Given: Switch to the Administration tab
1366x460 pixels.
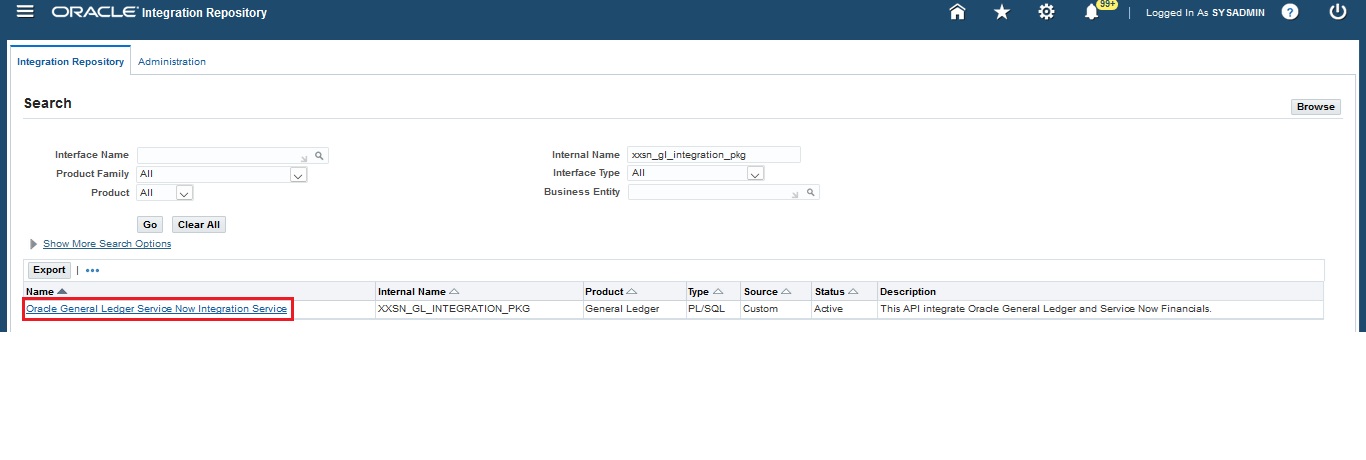Looking at the screenshot, I should [172, 62].
